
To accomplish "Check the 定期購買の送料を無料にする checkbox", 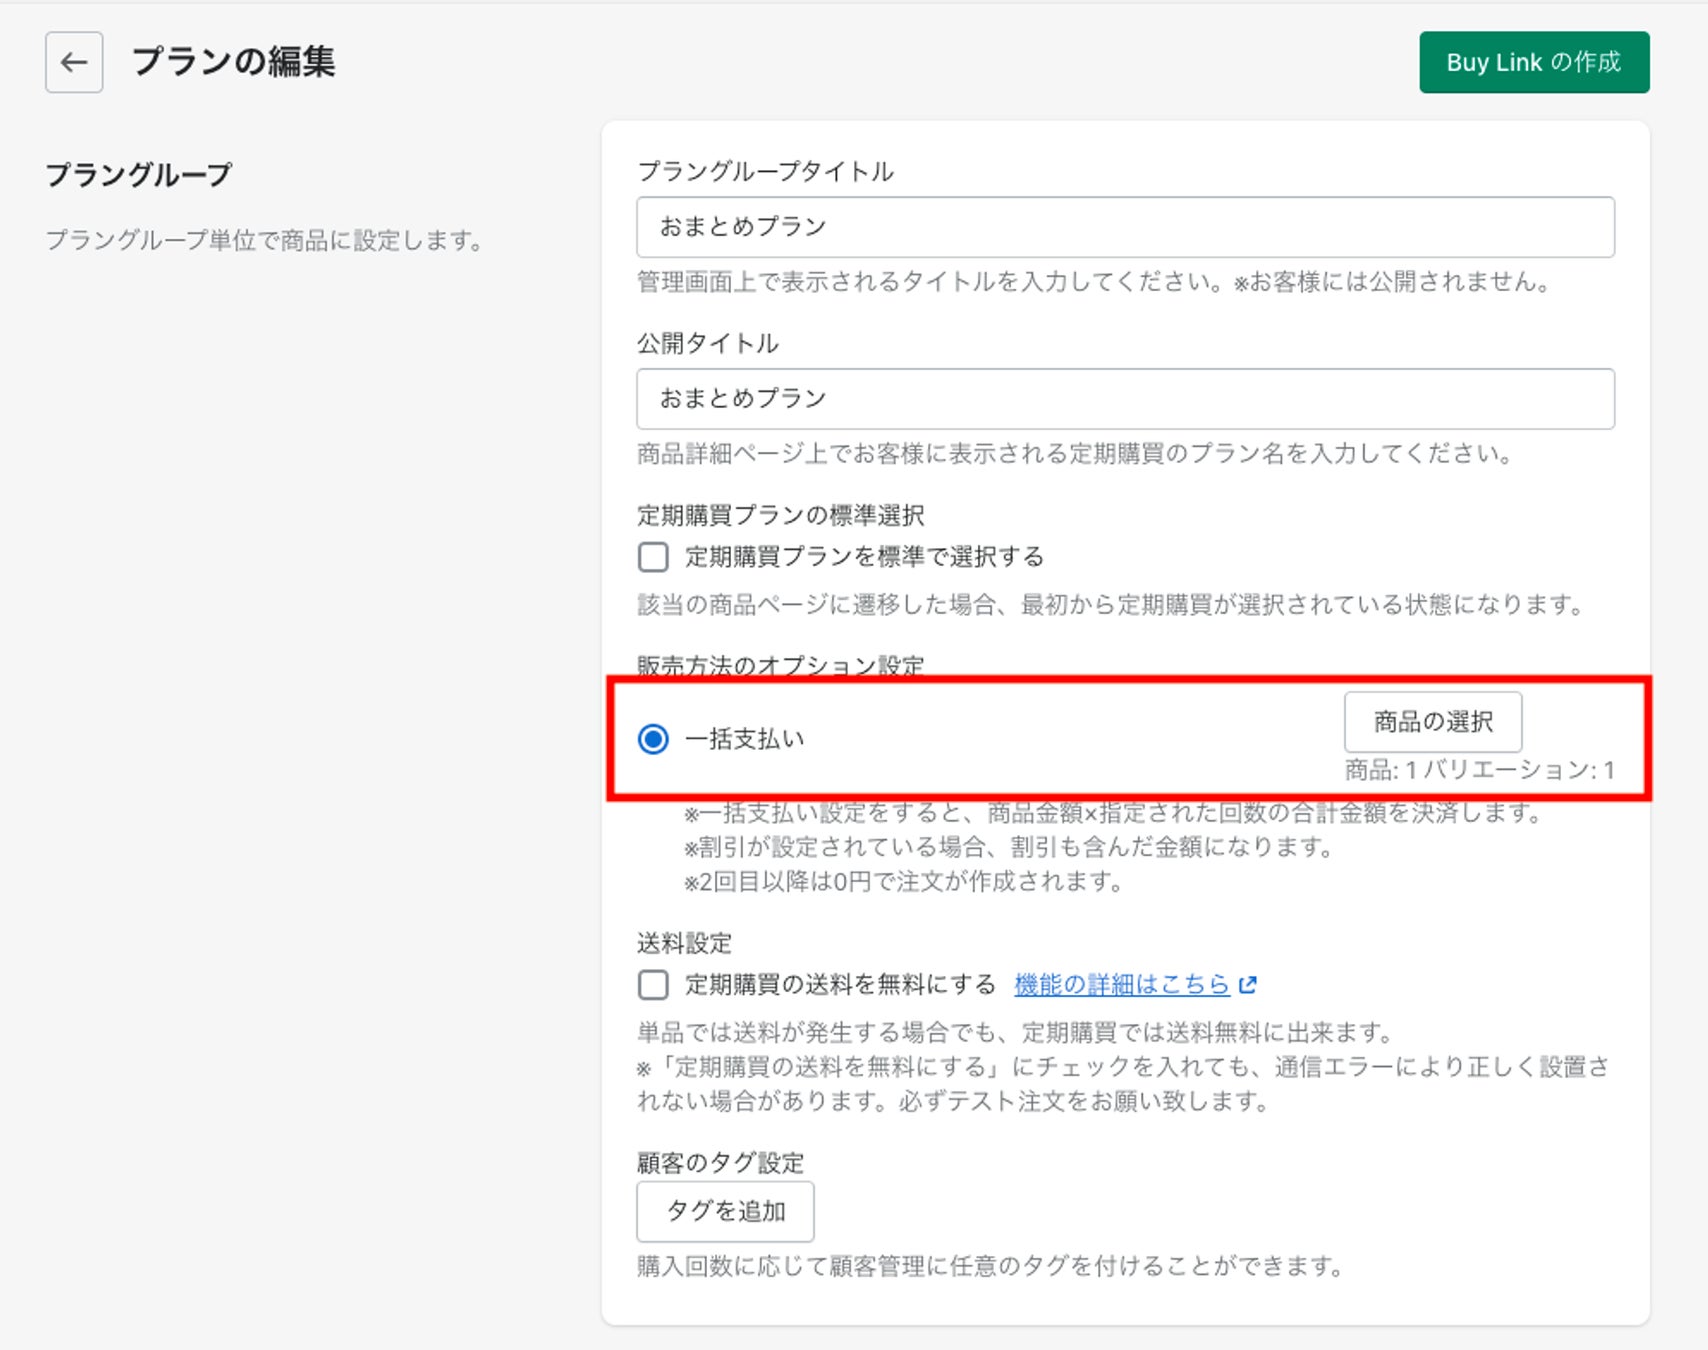I will (x=653, y=985).
